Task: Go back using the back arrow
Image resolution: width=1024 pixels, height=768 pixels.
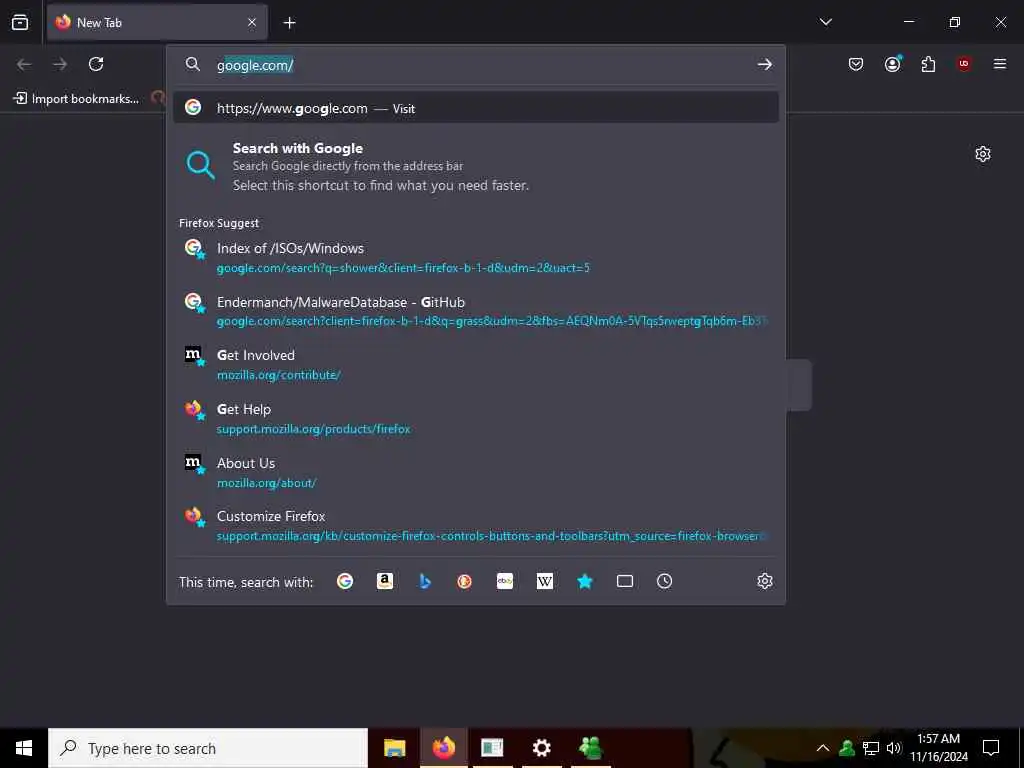Action: [x=24, y=64]
